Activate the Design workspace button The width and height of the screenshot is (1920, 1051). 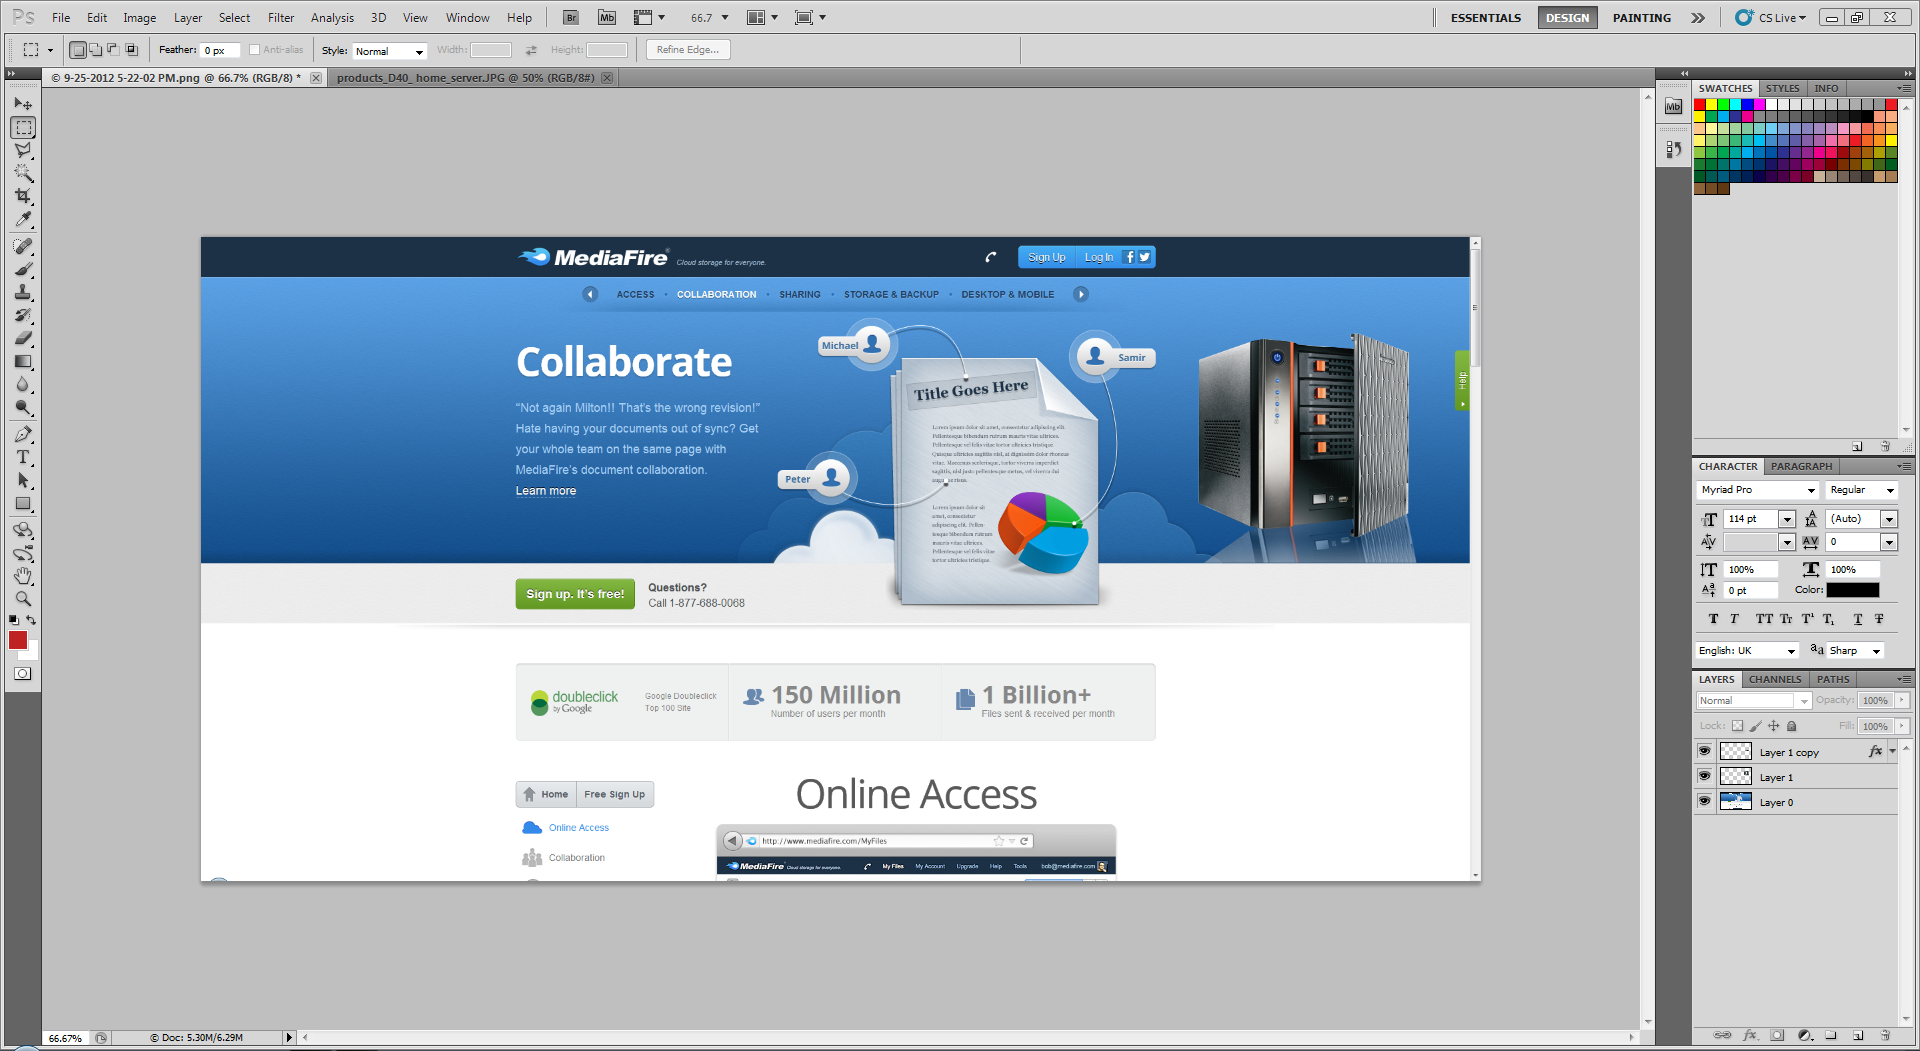[x=1567, y=18]
